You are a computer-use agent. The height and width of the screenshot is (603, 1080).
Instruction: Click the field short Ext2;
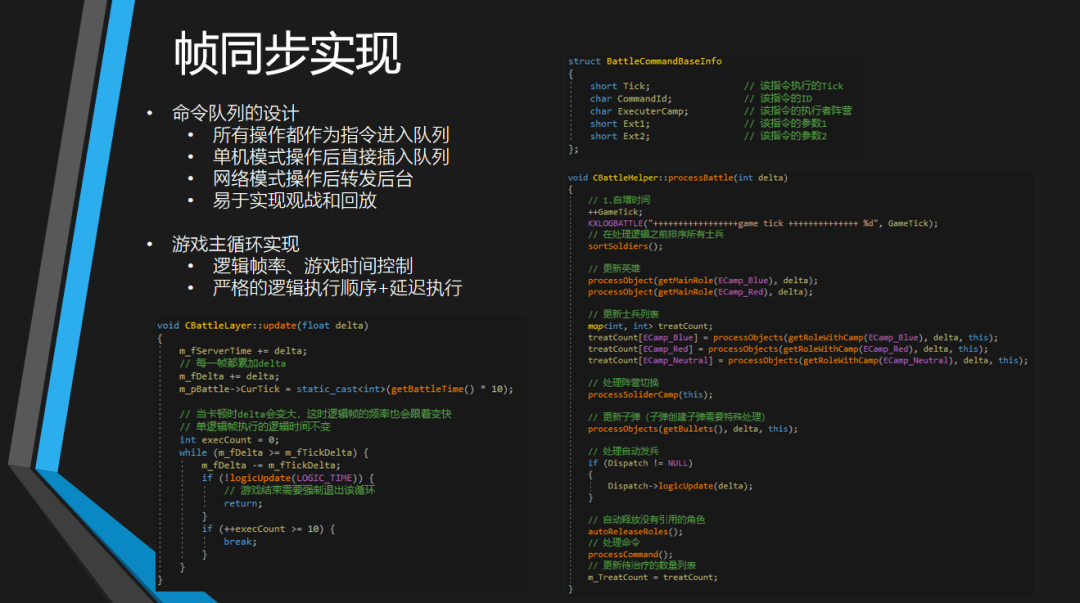620,136
